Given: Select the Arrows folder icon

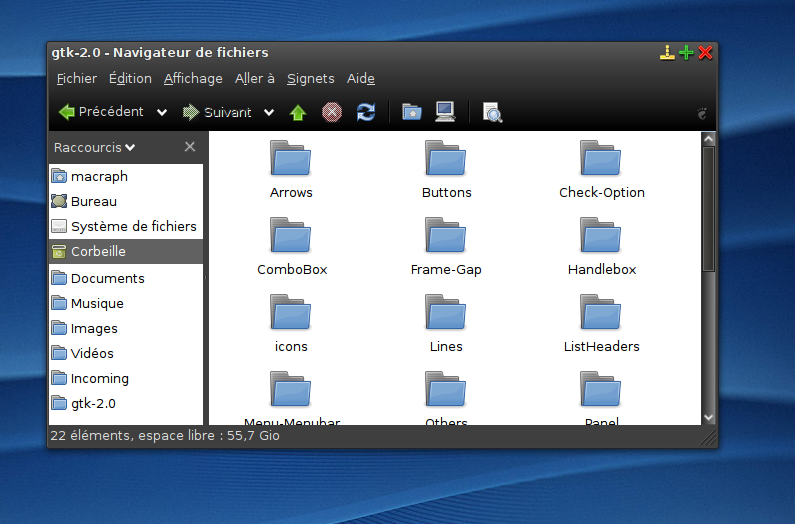Looking at the screenshot, I should (291, 158).
